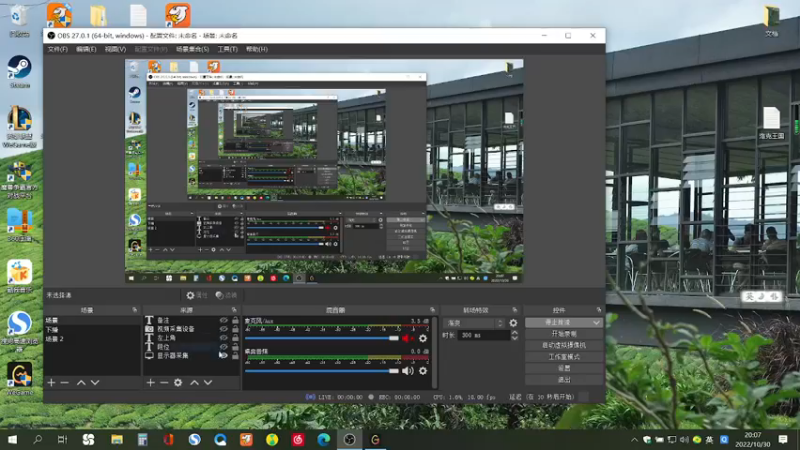Click the 时长 300 ms duration field
Image resolution: width=800 pixels, height=450 pixels.
tap(484, 335)
